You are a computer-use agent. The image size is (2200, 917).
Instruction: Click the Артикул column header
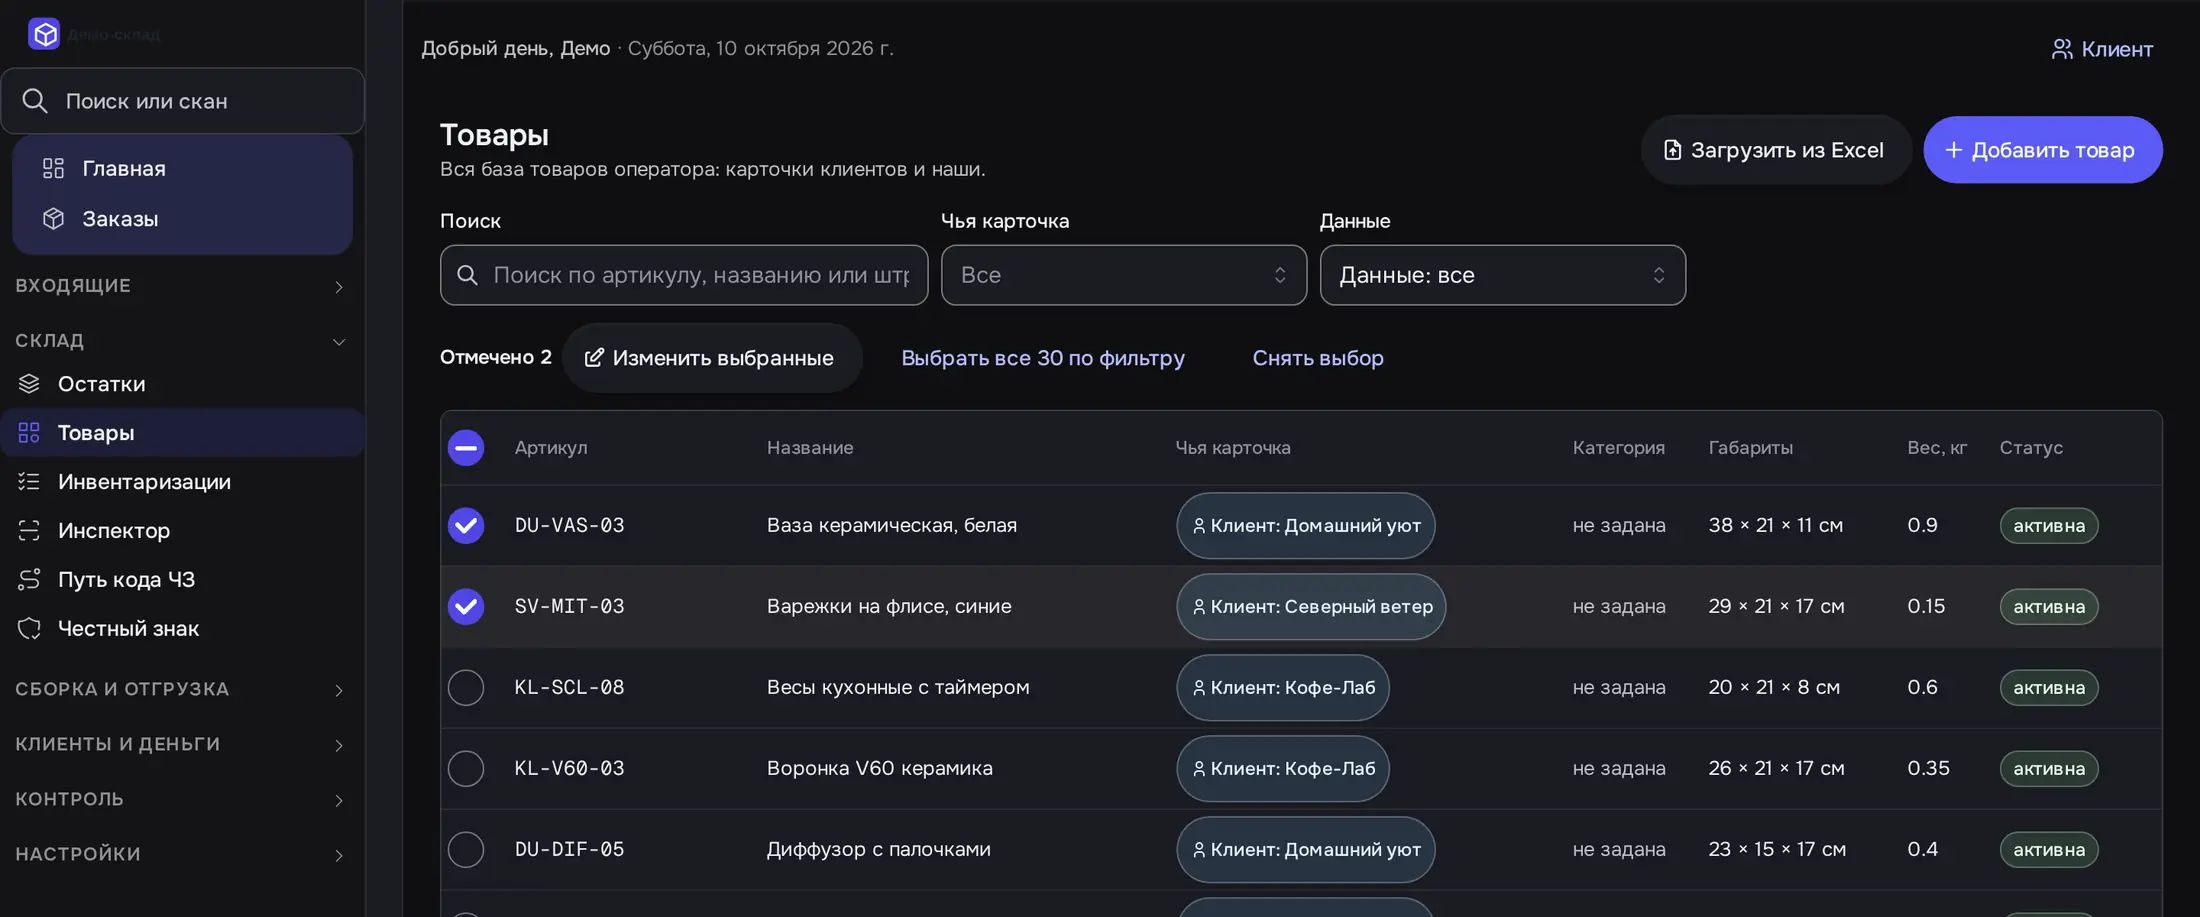(x=551, y=448)
